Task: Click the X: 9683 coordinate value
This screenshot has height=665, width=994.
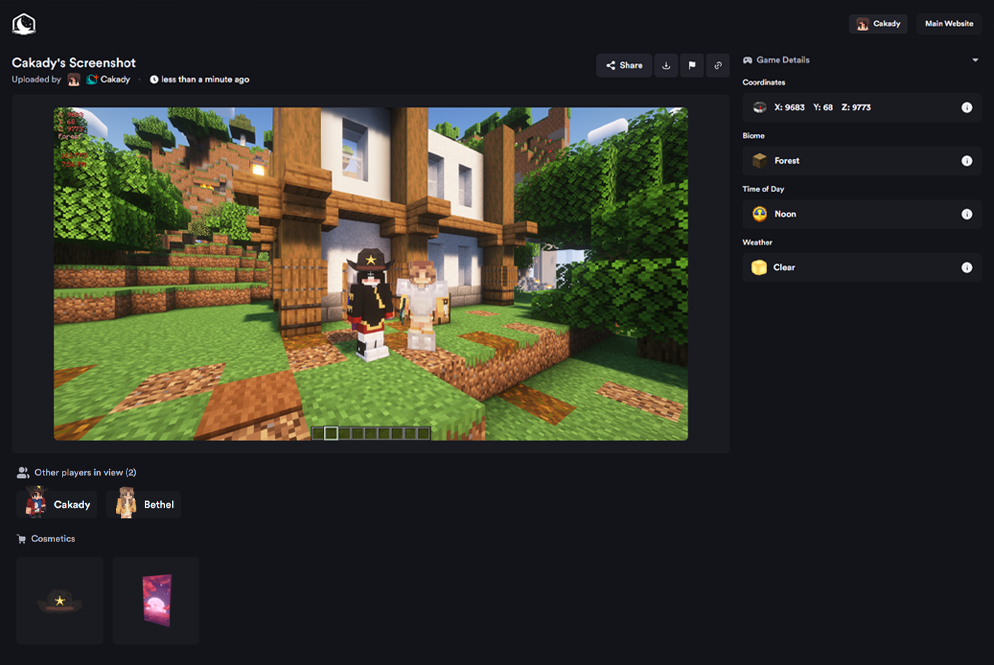Action: (789, 107)
